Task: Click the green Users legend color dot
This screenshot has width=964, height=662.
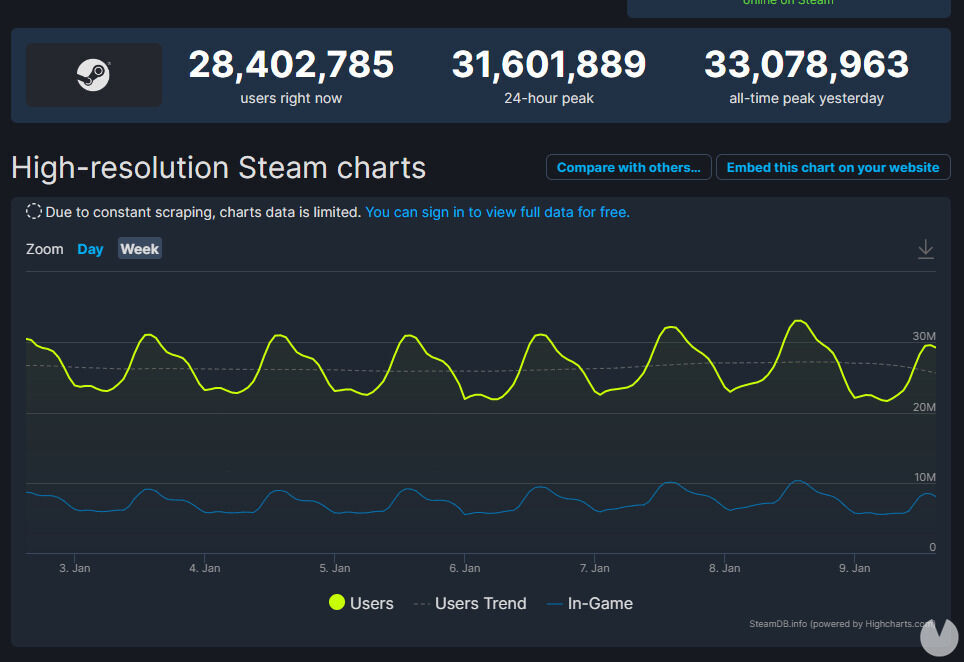Action: [x=337, y=602]
